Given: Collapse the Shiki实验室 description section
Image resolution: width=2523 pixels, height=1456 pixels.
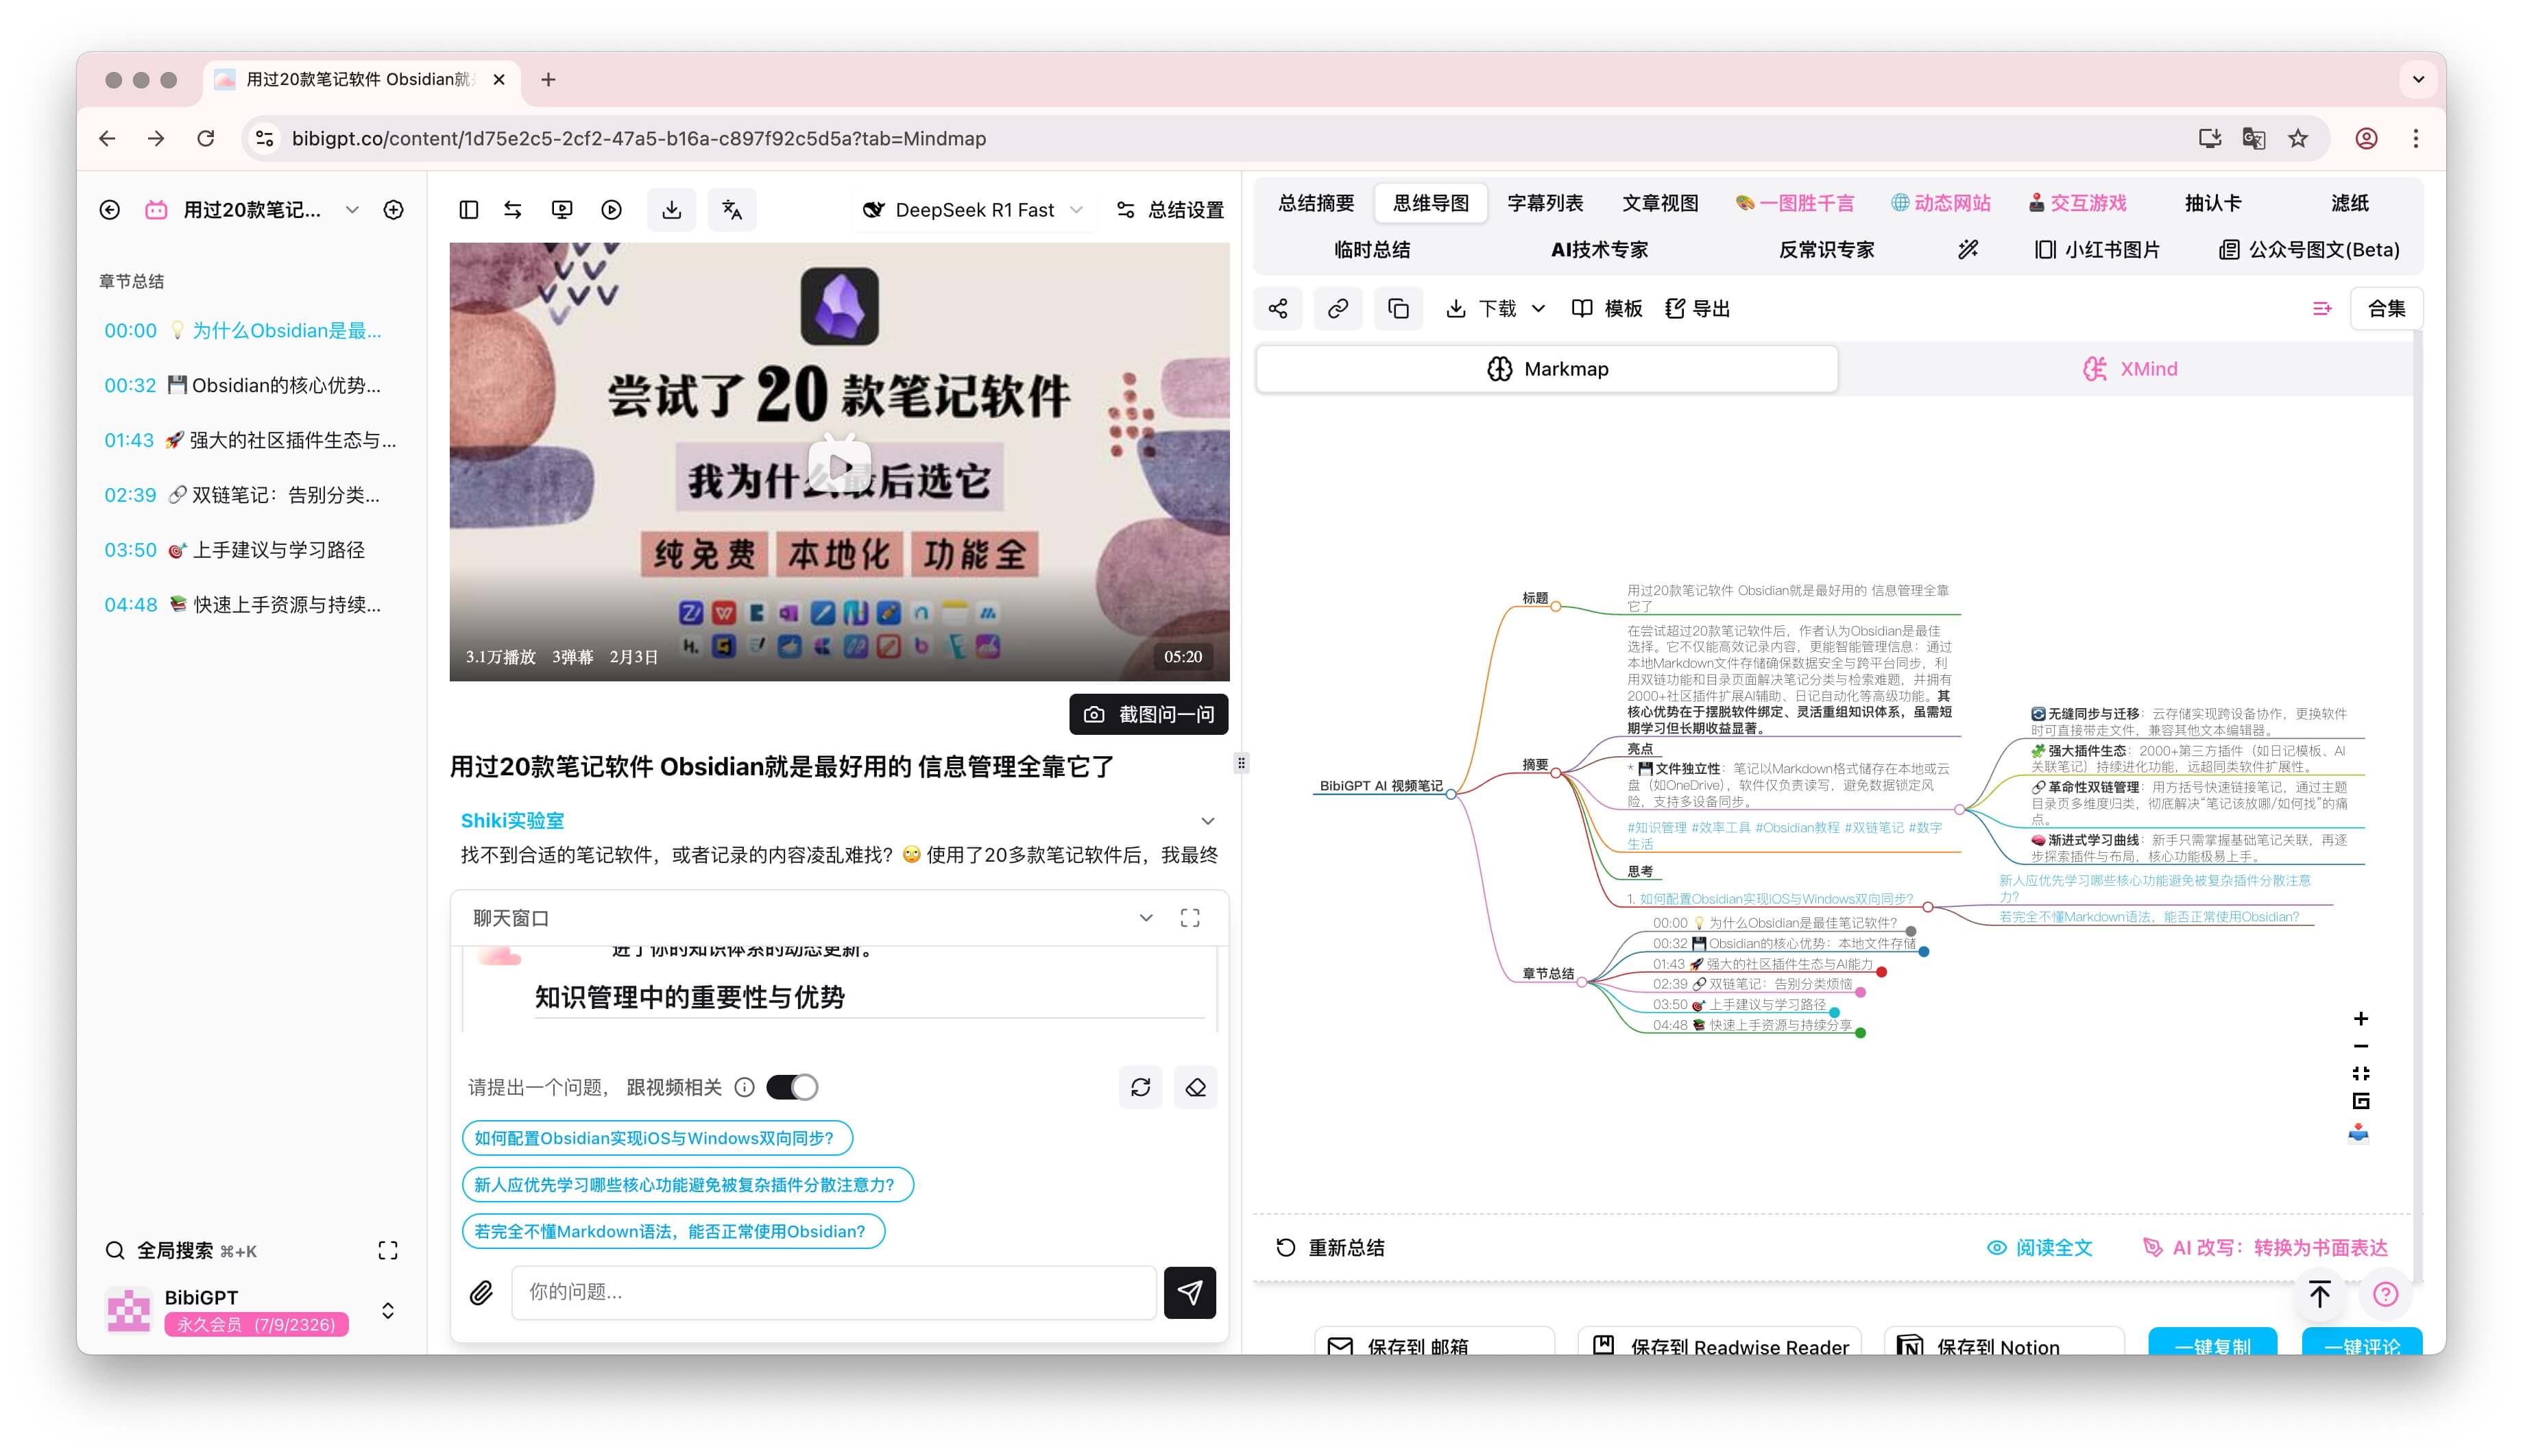Looking at the screenshot, I should coord(1208,820).
